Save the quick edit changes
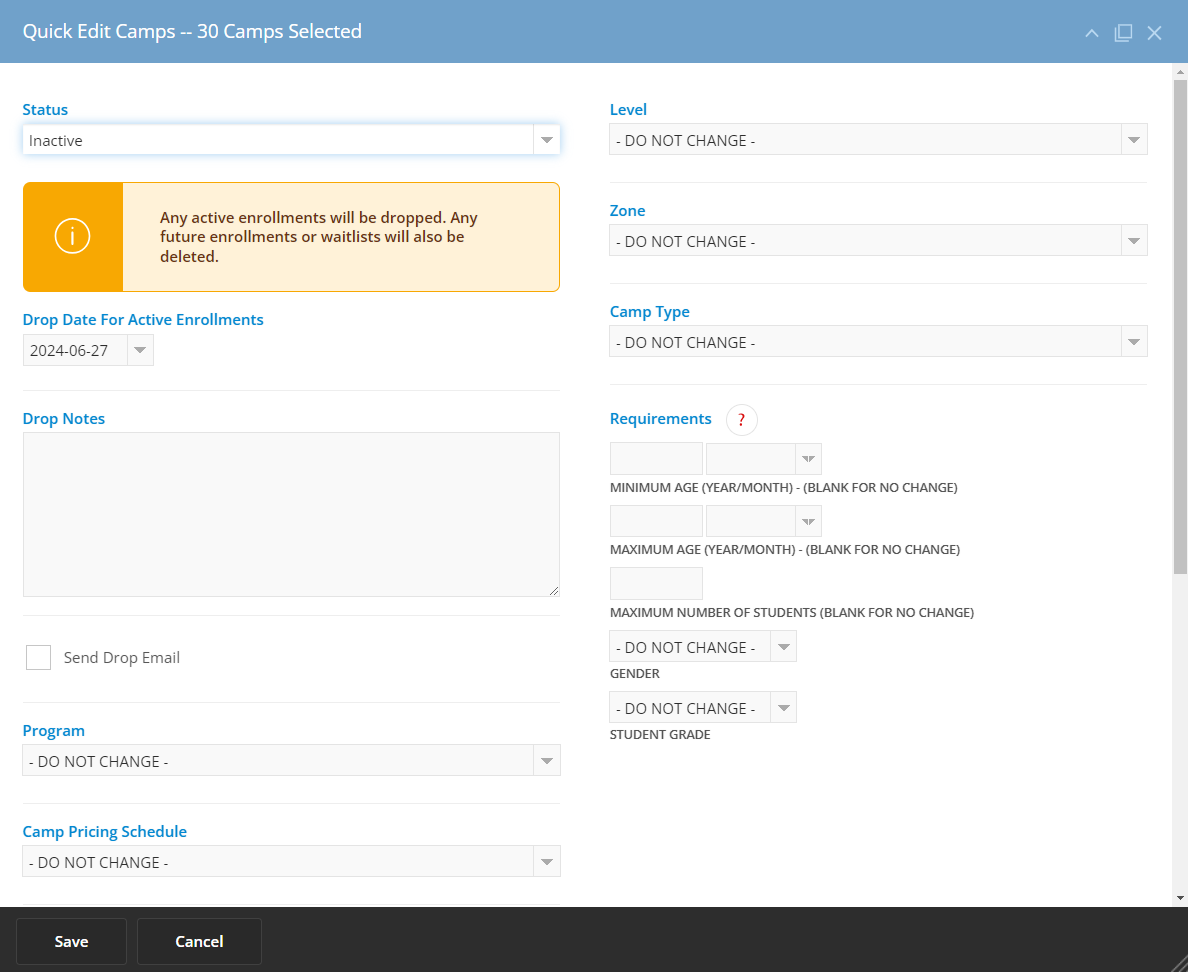The image size is (1188, 972). pos(71,942)
